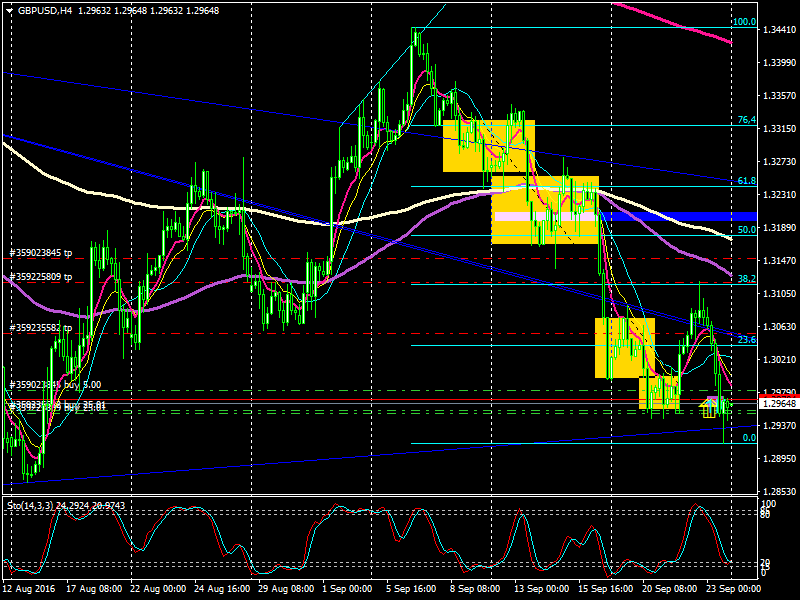Select the pink rectangle inside yellow zone
Image resolution: width=800 pixels, height=600 pixels.
(547, 216)
